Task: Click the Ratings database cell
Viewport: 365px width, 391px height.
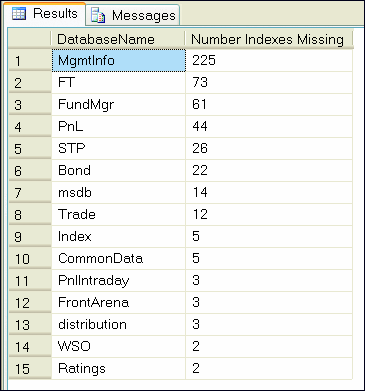Action: click(x=118, y=368)
